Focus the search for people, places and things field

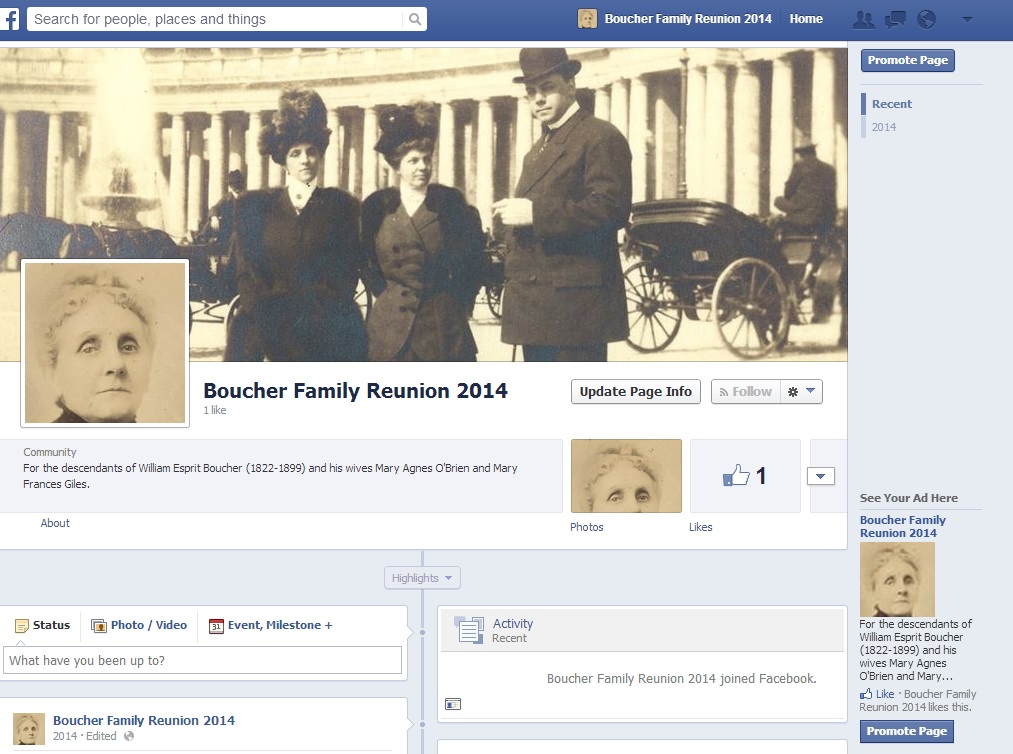[x=216, y=19]
